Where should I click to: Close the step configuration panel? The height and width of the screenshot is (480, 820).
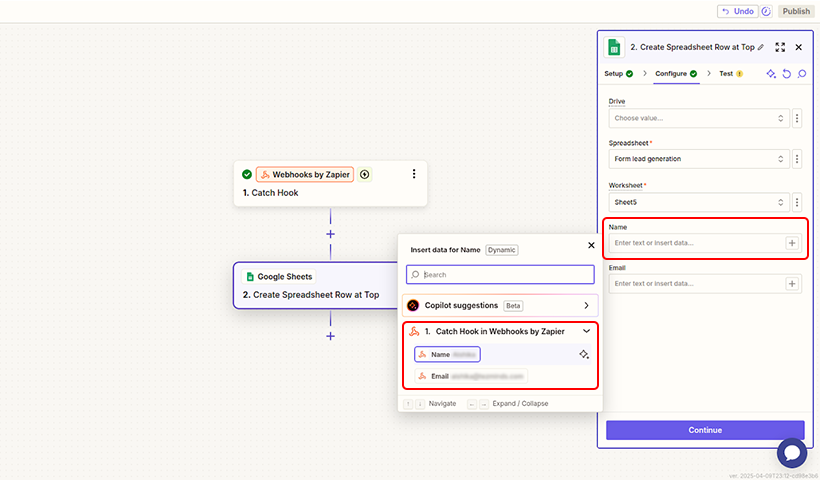799,47
